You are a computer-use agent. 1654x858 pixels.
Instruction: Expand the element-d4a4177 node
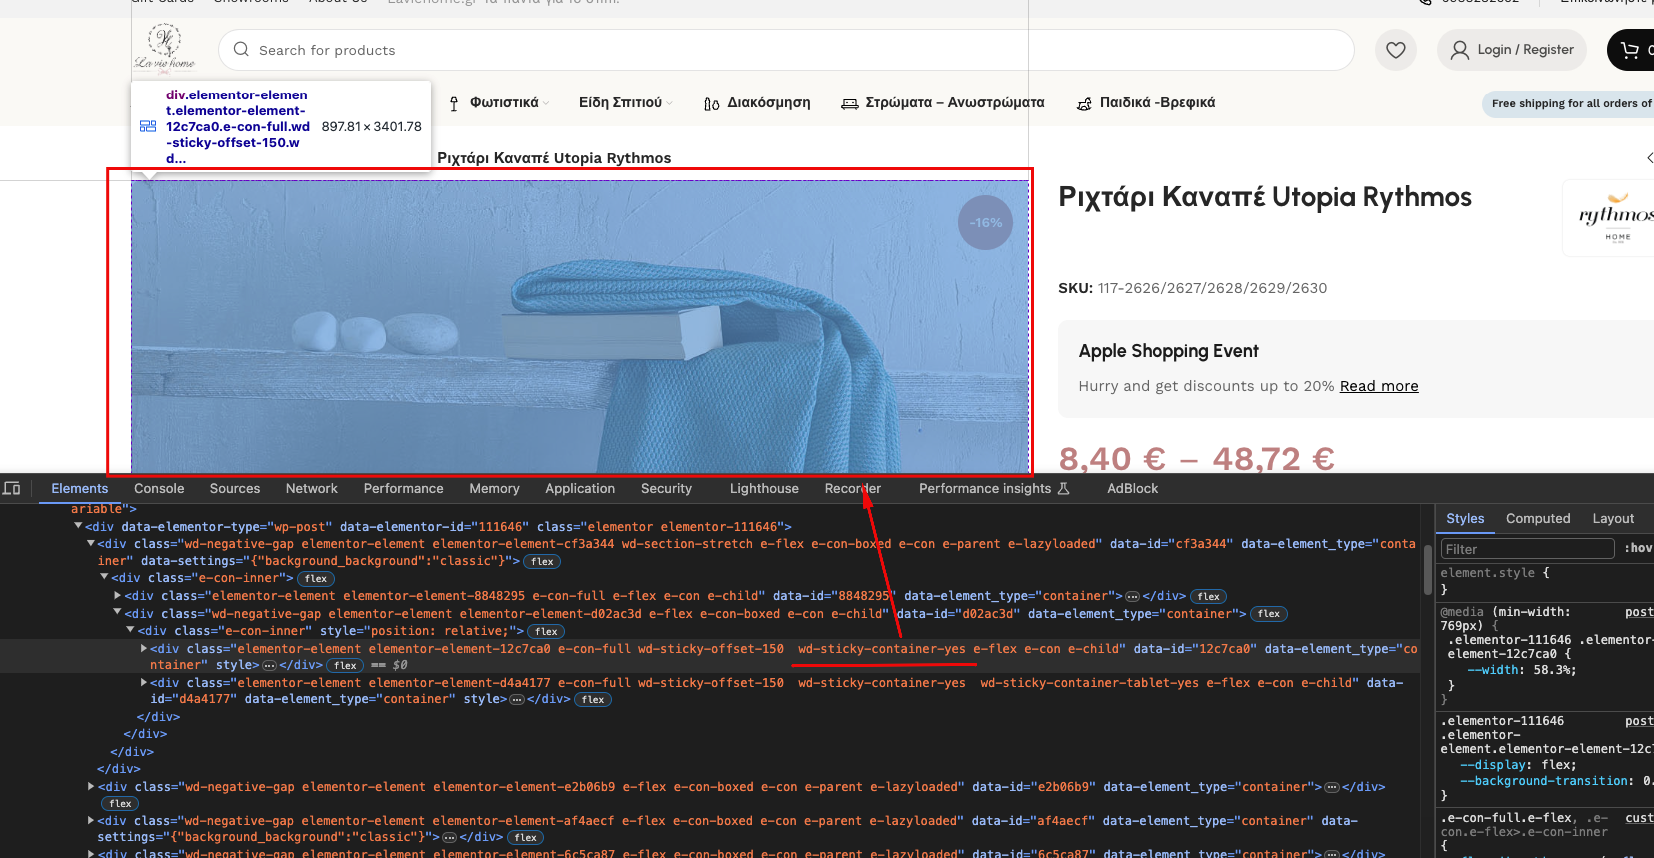point(144,682)
